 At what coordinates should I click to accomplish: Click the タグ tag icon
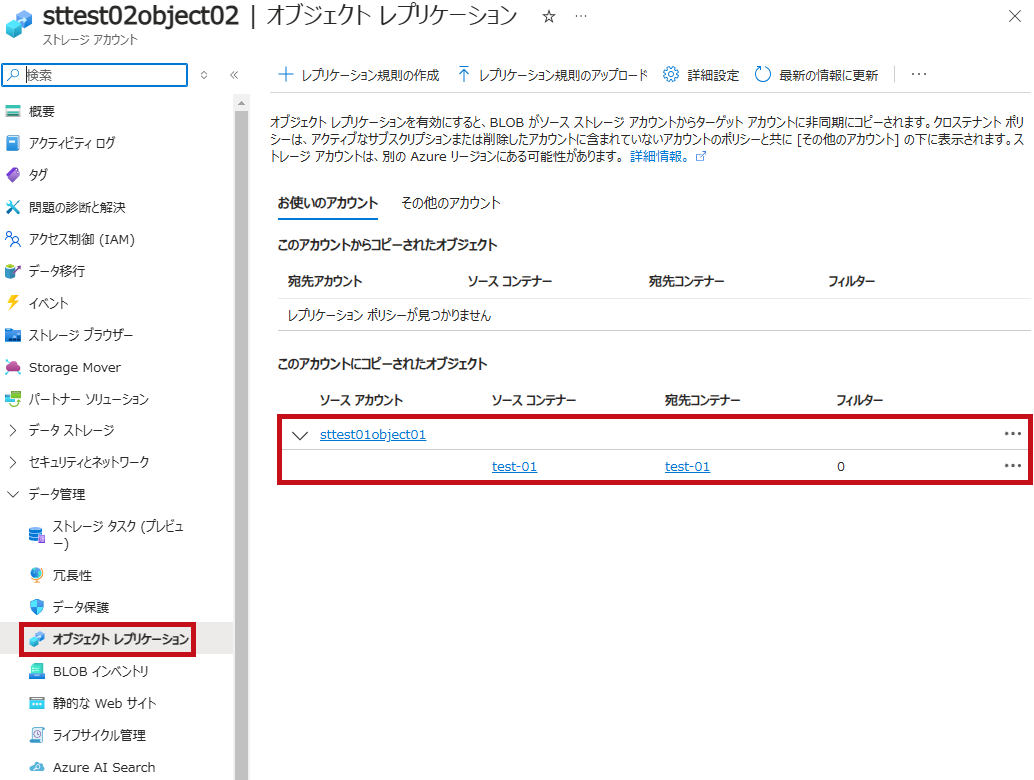(13, 175)
